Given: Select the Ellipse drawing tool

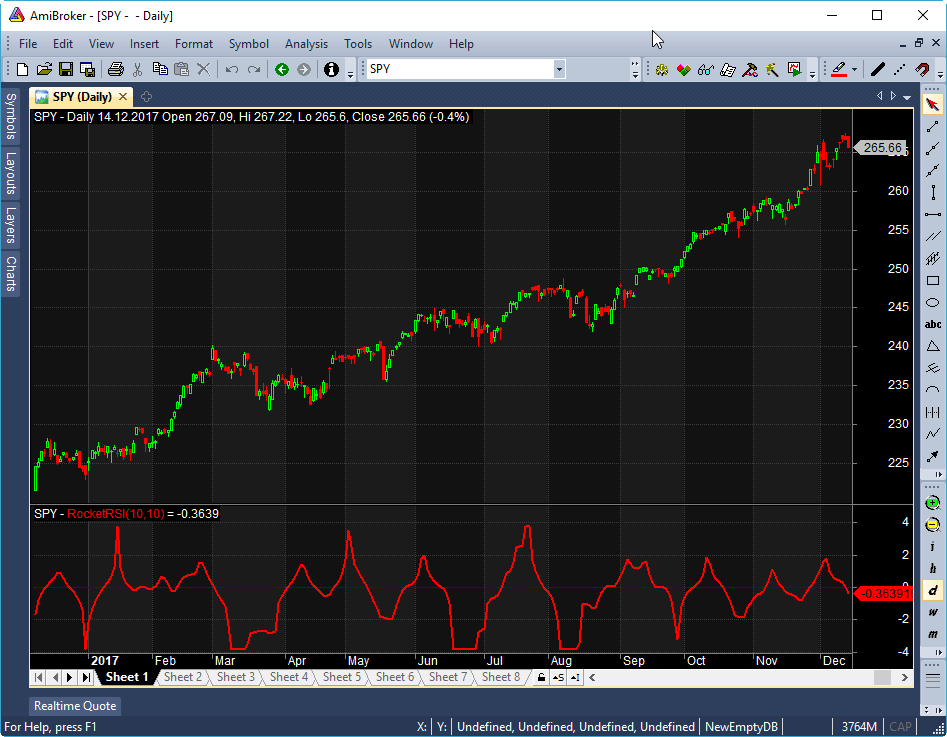Looking at the screenshot, I should tap(933, 303).
